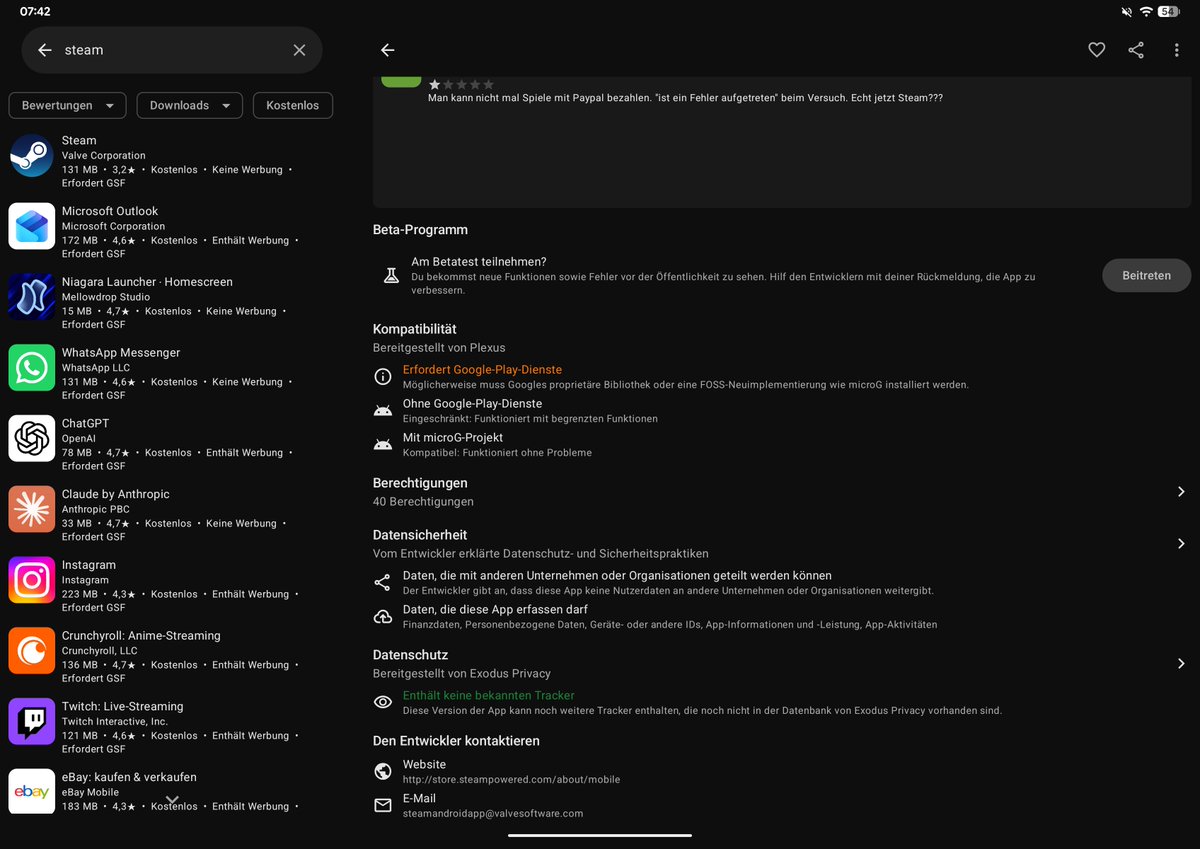This screenshot has width=1200, height=849.
Task: Click 'Bereitgestellt von Plexus' text
Action: click(439, 348)
